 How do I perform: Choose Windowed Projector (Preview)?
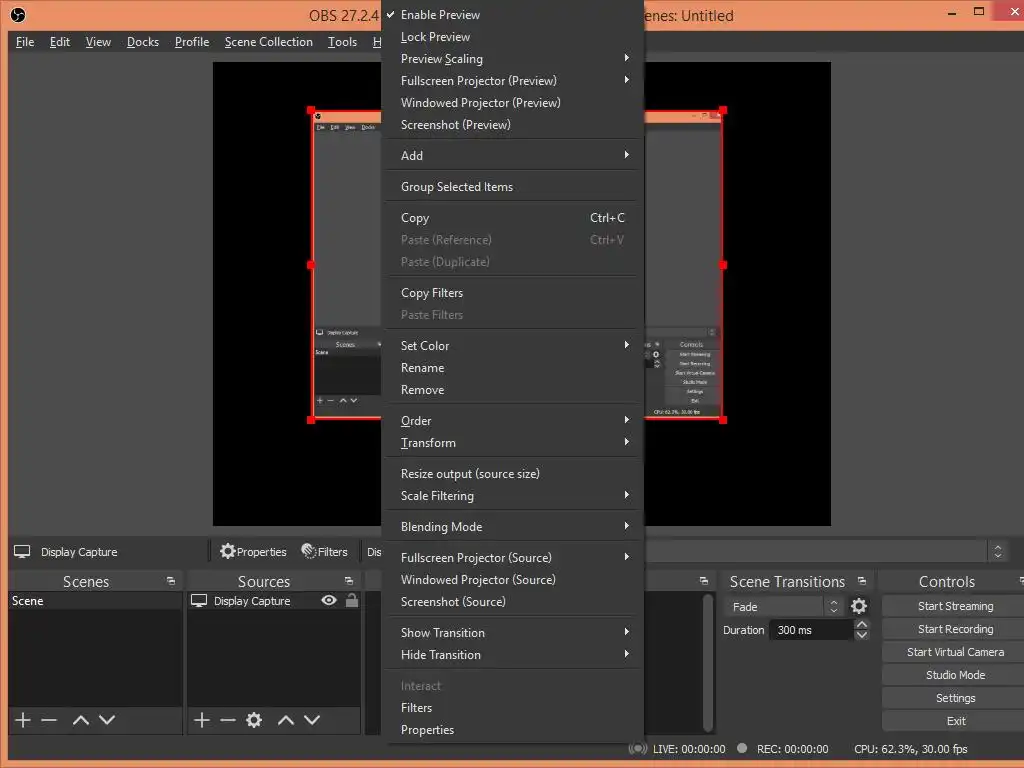(511, 103)
